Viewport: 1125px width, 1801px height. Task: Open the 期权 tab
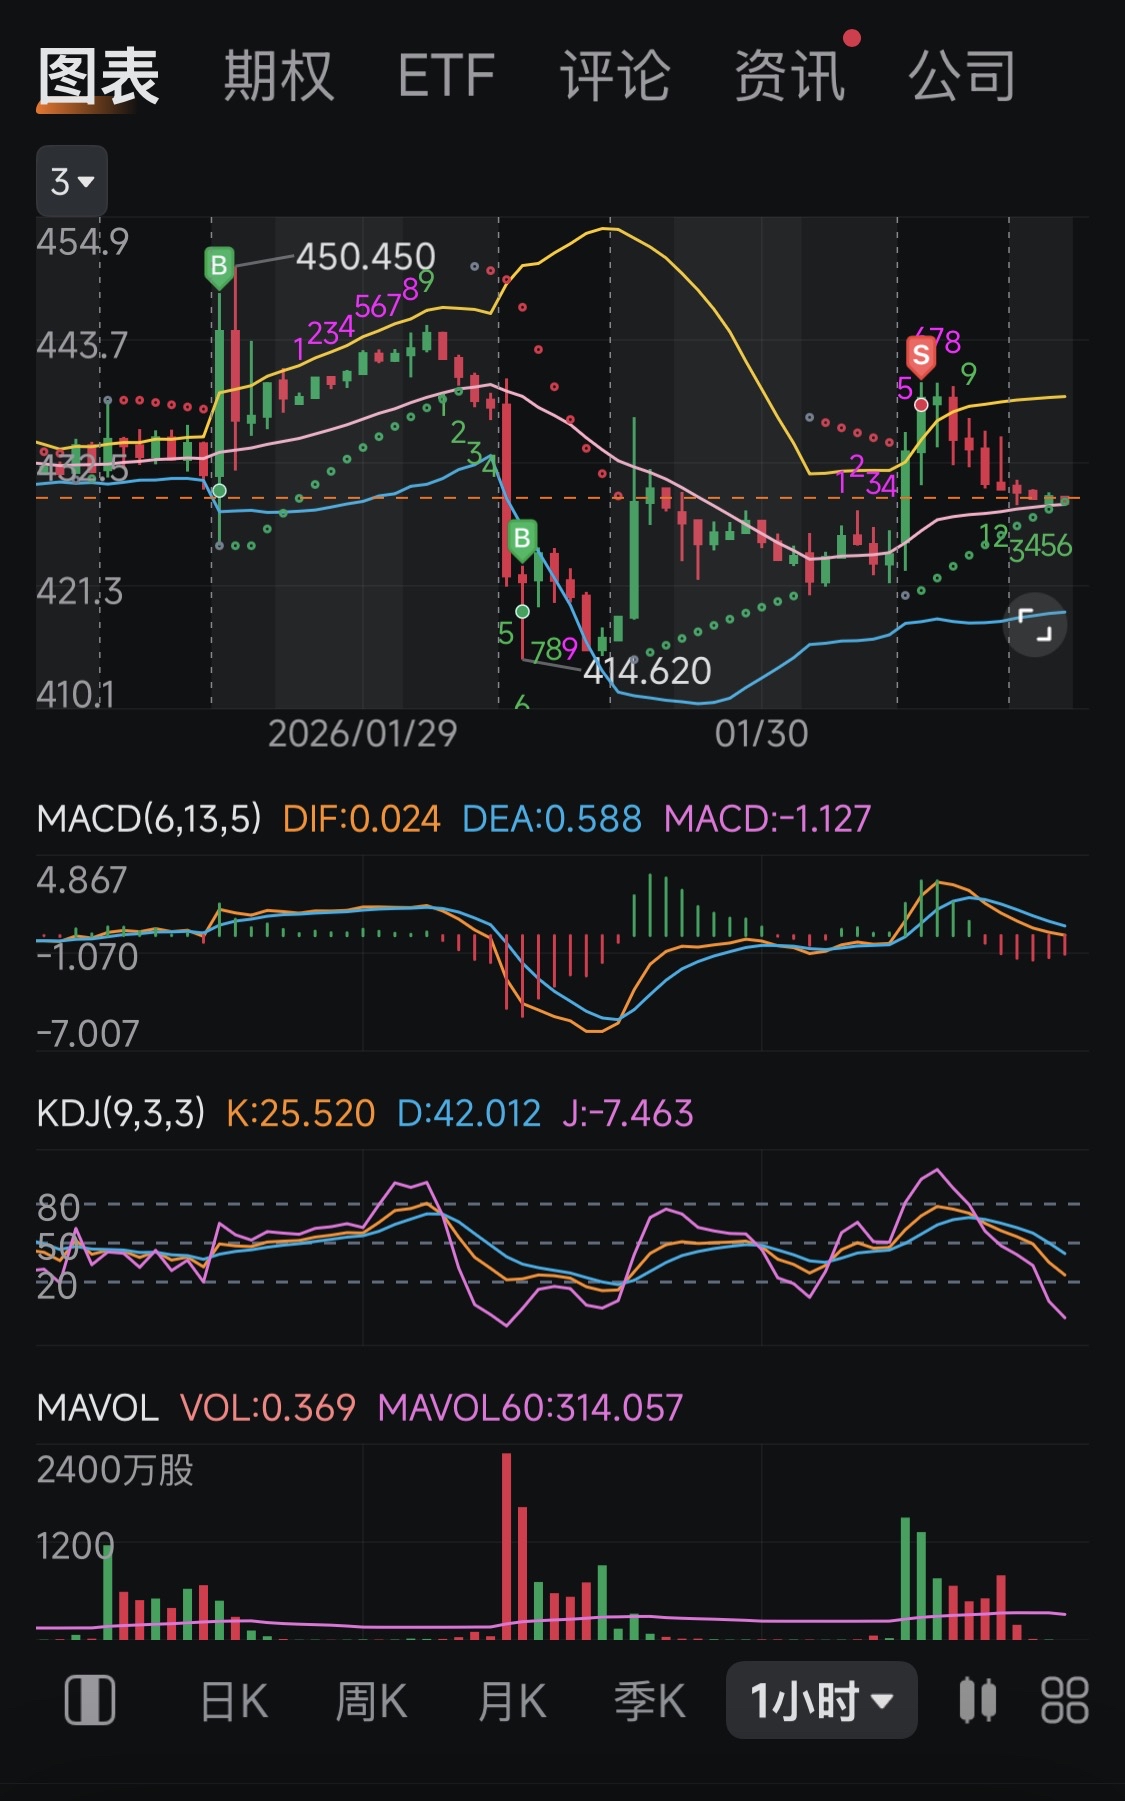click(278, 76)
